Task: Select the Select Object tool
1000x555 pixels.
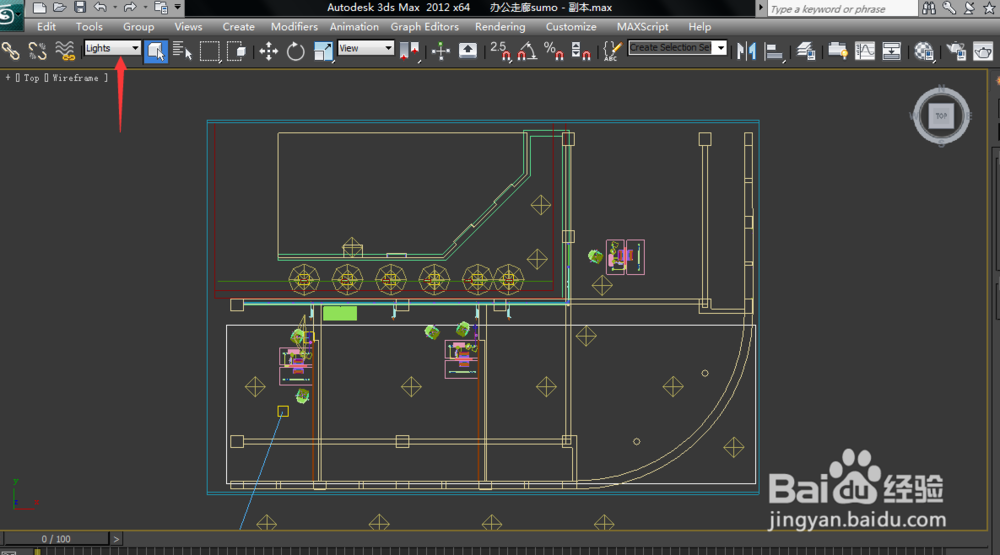Action: tap(156, 50)
